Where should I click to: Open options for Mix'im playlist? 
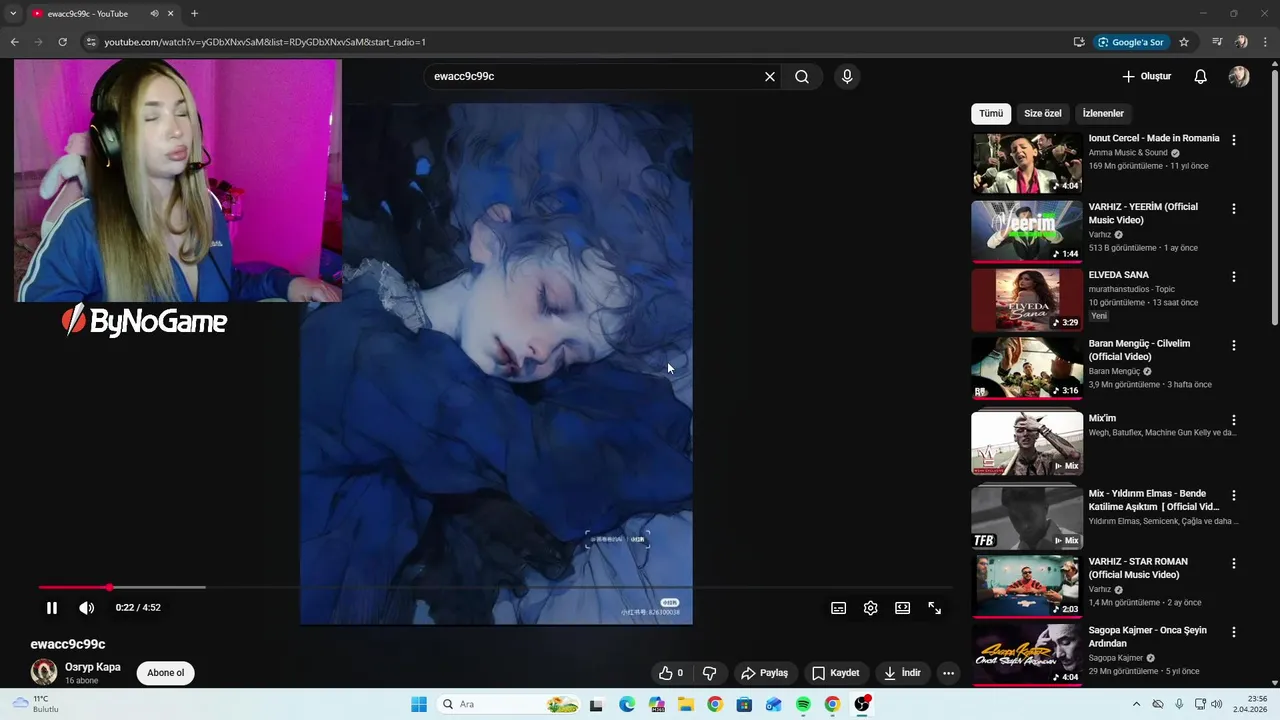(1234, 420)
